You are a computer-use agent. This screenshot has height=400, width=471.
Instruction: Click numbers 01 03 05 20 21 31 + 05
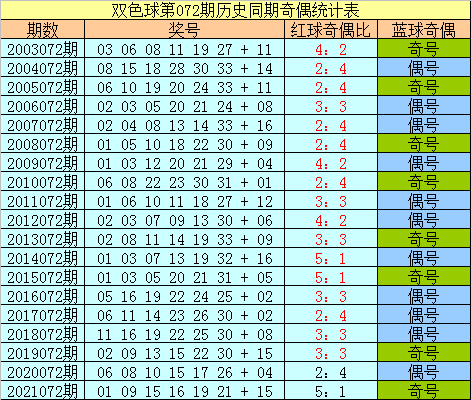point(184,278)
